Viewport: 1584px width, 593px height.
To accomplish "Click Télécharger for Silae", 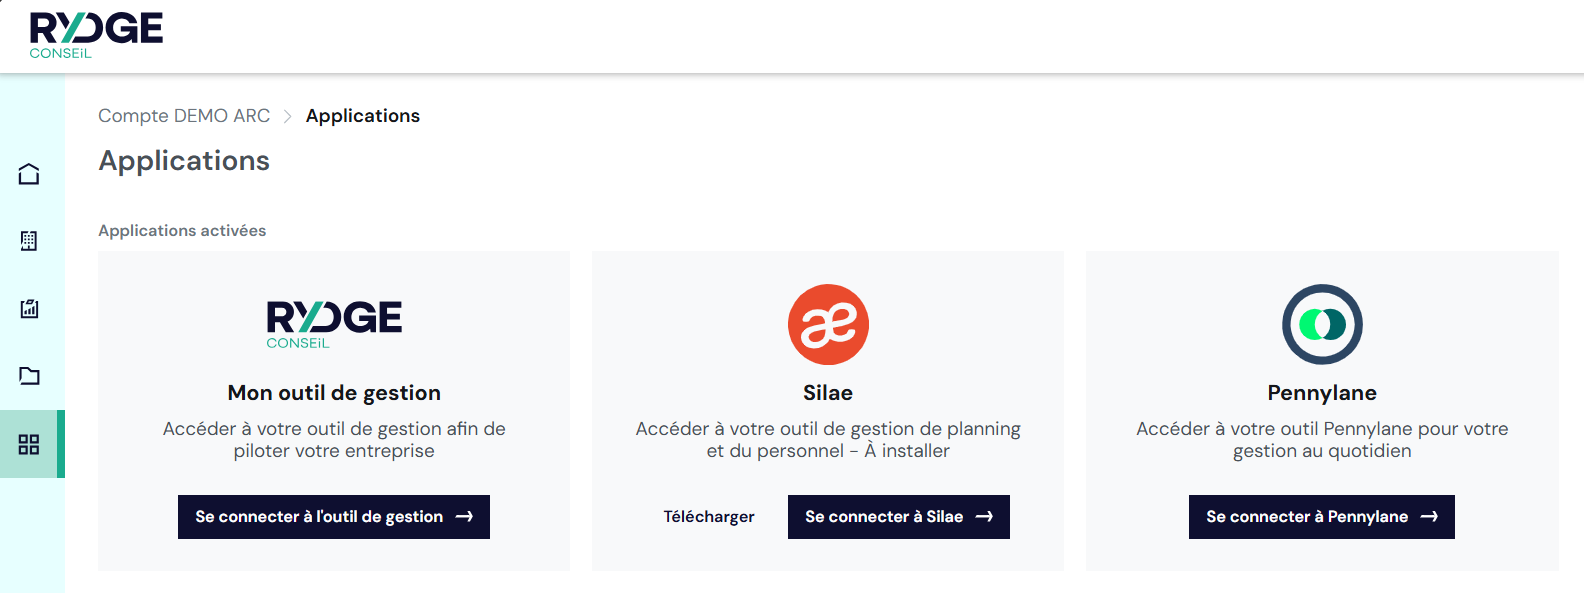I will 709,517.
